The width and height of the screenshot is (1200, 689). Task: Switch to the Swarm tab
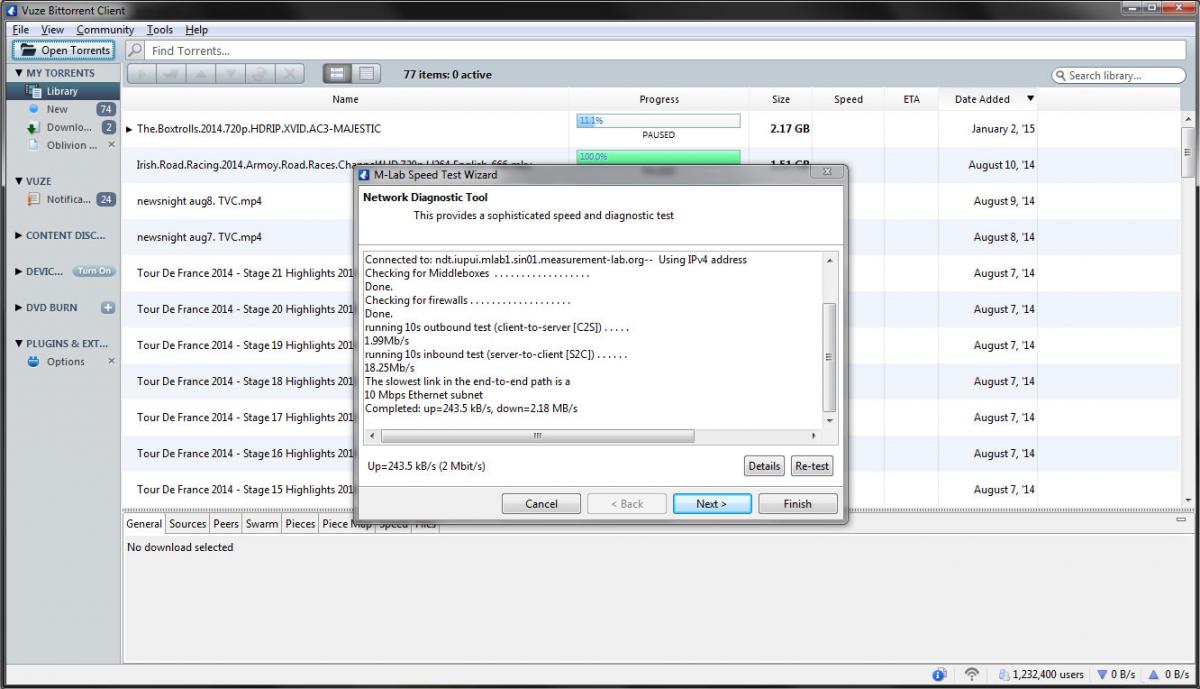tap(262, 523)
